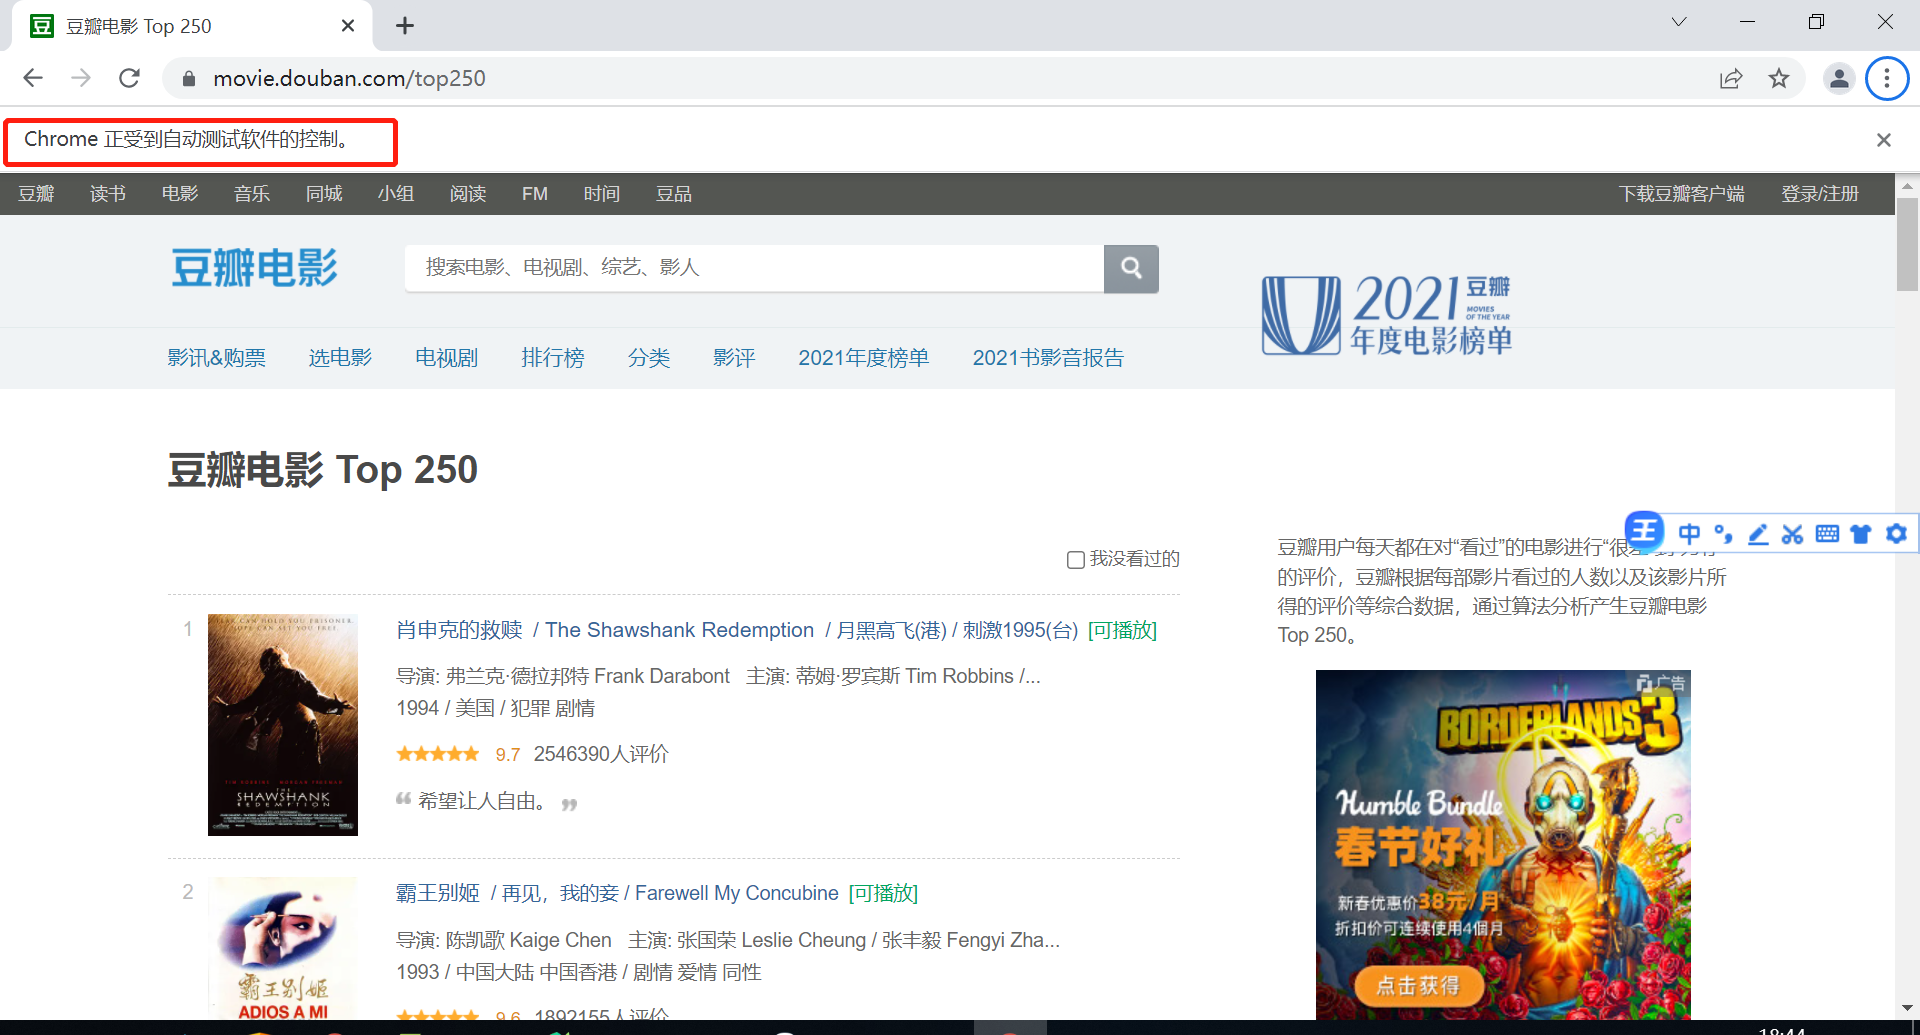Open the IME skin shirt icon
The height and width of the screenshot is (1035, 1920).
coord(1861,534)
